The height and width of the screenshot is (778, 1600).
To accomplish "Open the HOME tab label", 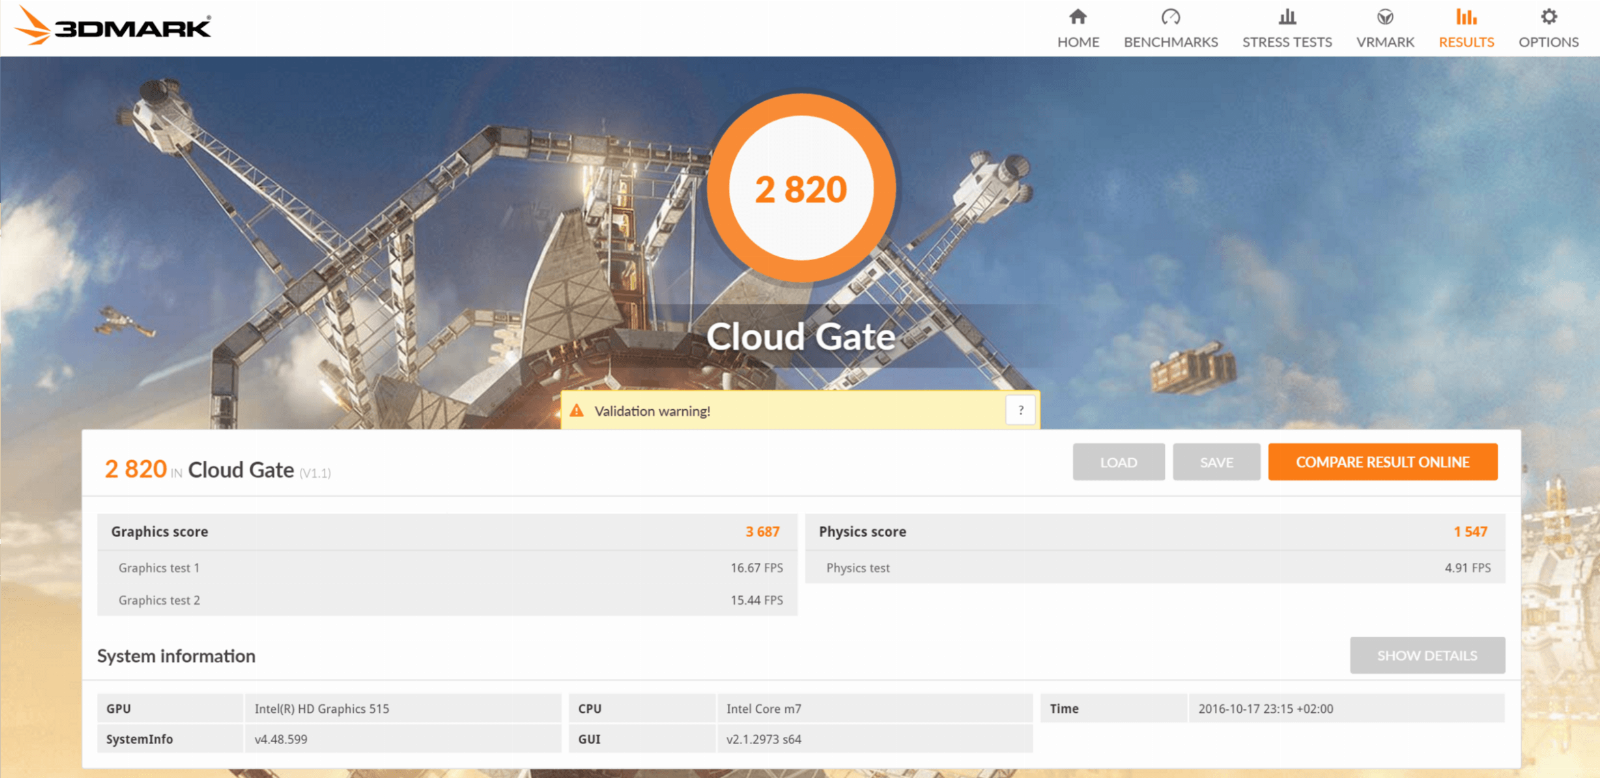I will click(x=1078, y=42).
